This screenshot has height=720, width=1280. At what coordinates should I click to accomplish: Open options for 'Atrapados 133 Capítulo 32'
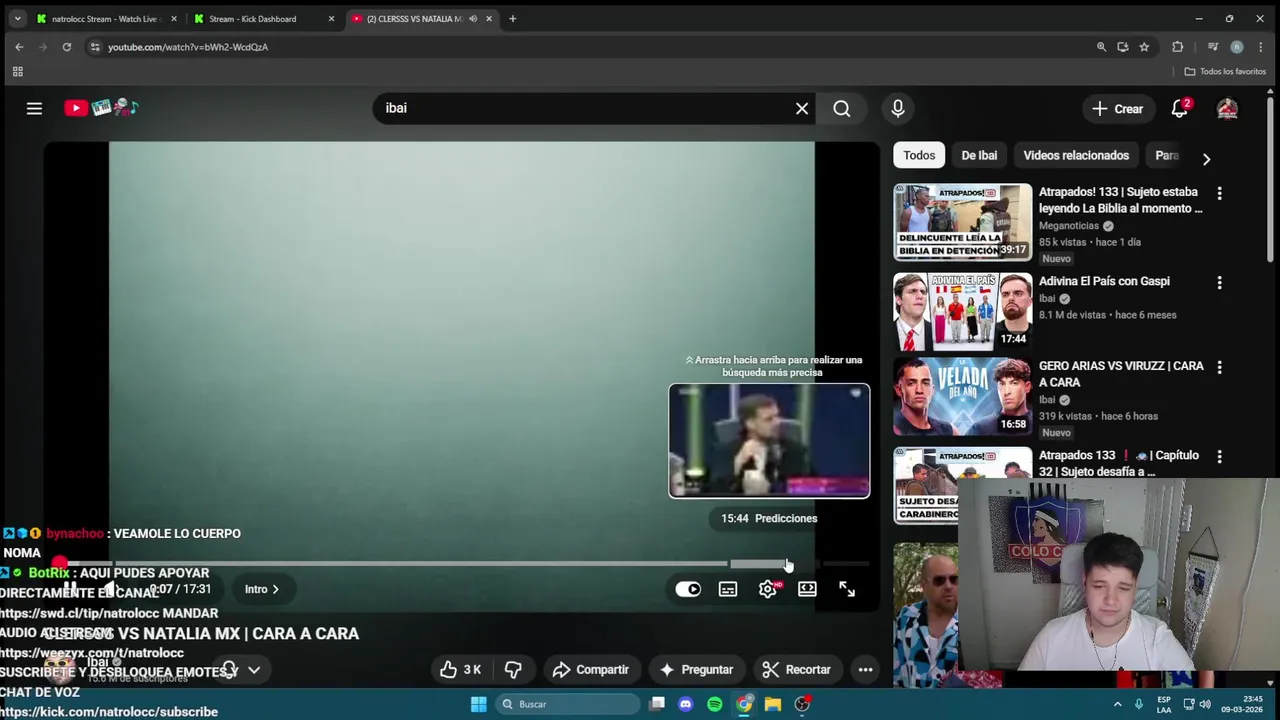[x=1219, y=457]
